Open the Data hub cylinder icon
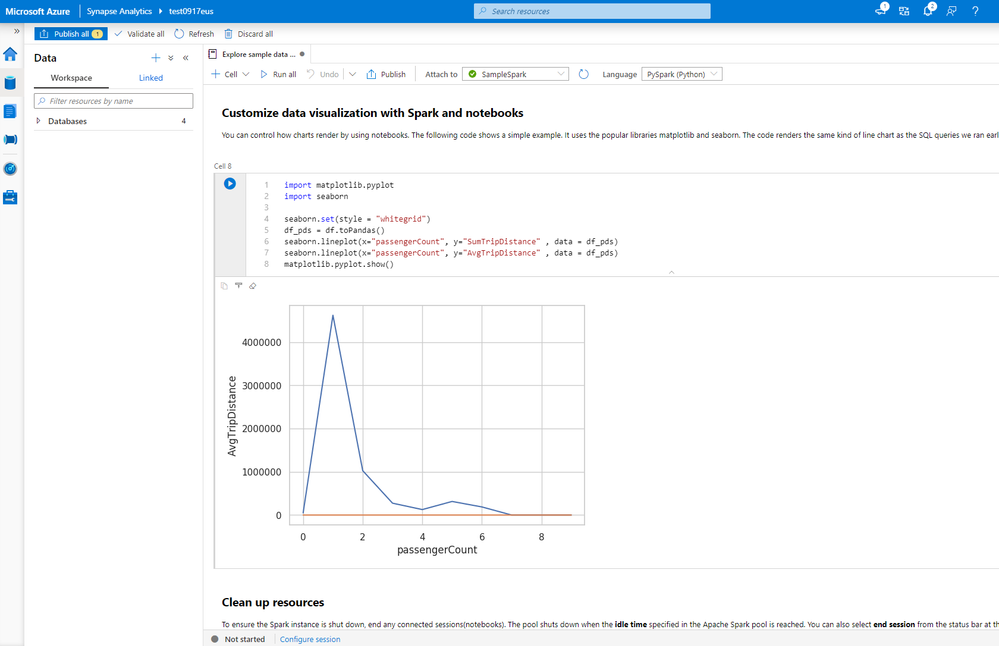 coord(10,83)
